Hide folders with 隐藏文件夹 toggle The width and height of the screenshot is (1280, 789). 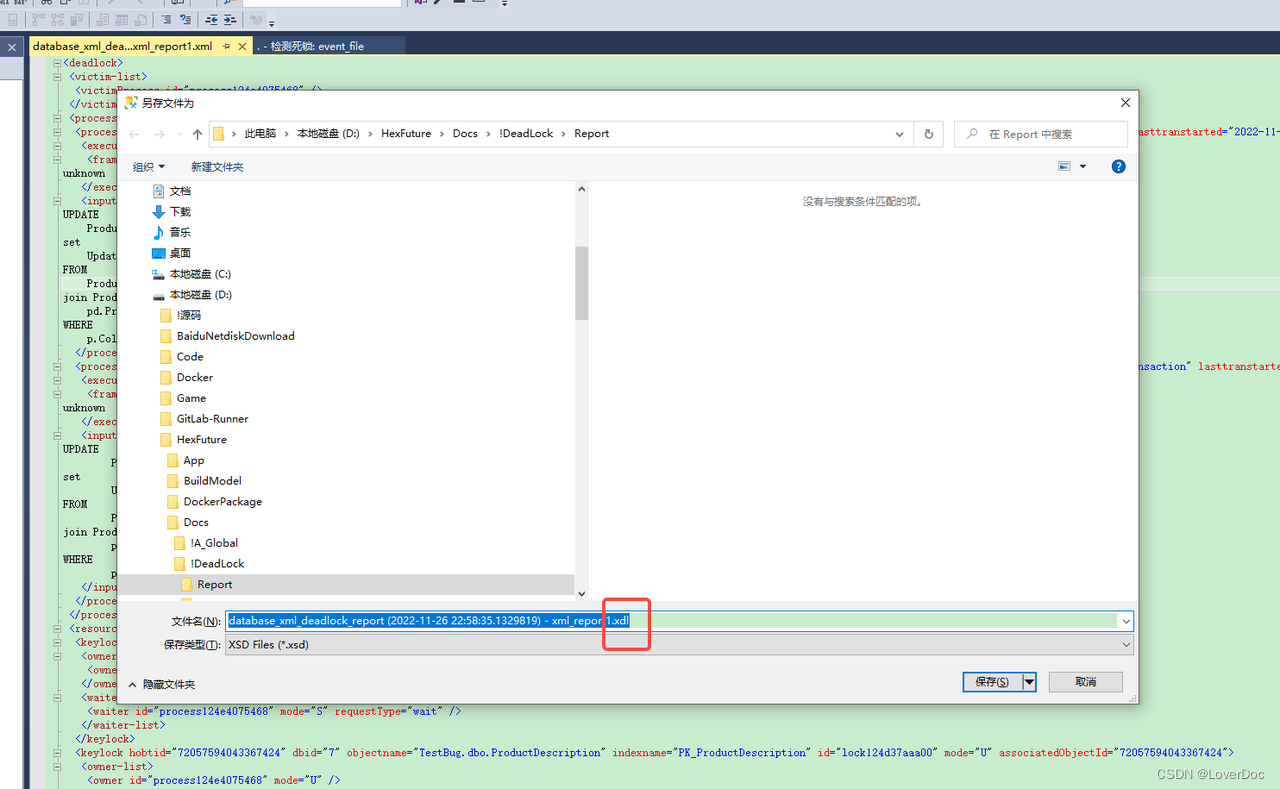coord(161,685)
